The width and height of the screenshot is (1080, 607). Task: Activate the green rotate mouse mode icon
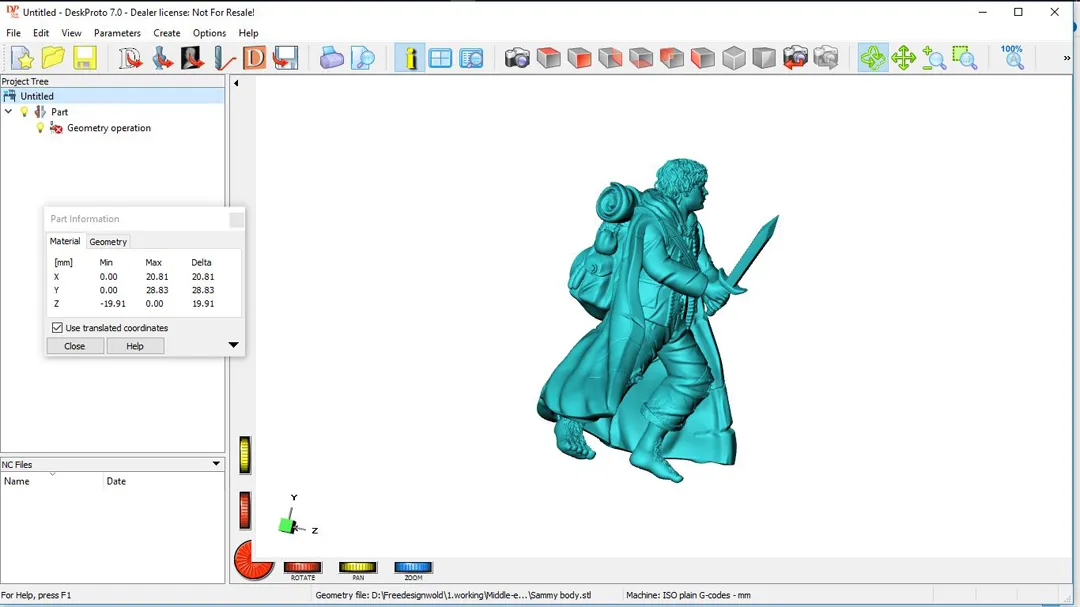pos(873,58)
